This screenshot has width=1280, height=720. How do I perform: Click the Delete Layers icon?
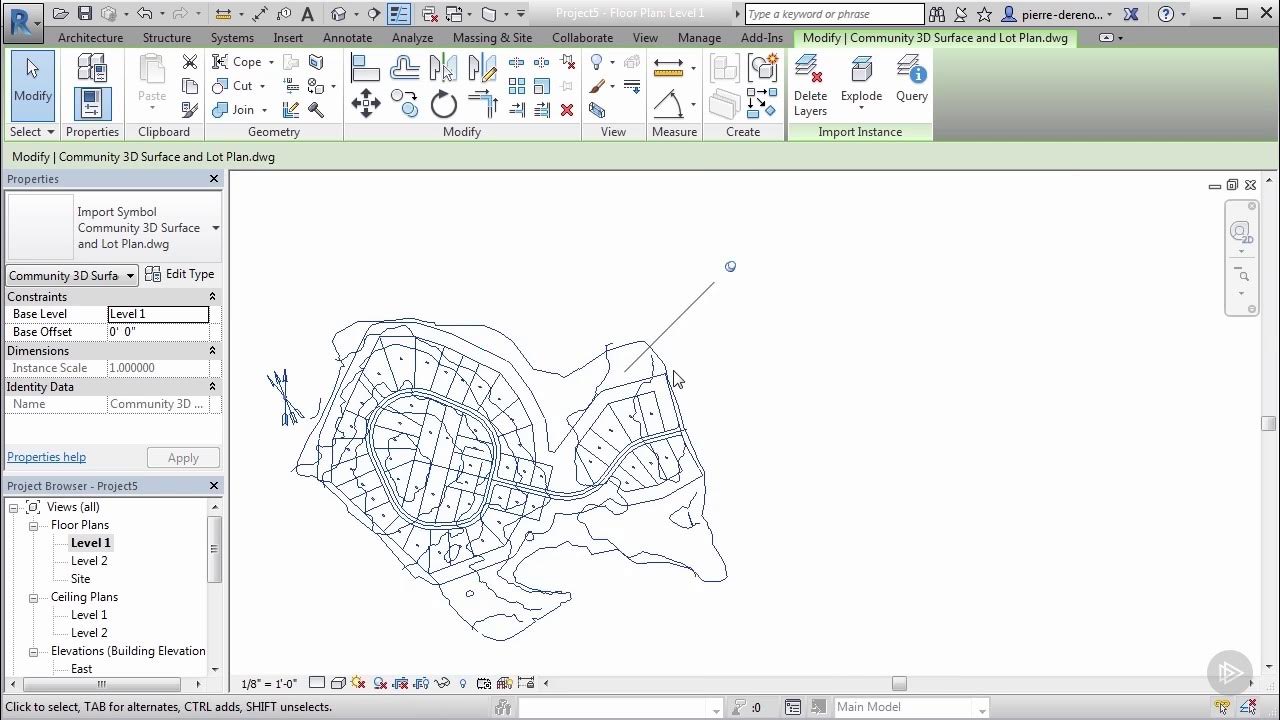[x=809, y=85]
